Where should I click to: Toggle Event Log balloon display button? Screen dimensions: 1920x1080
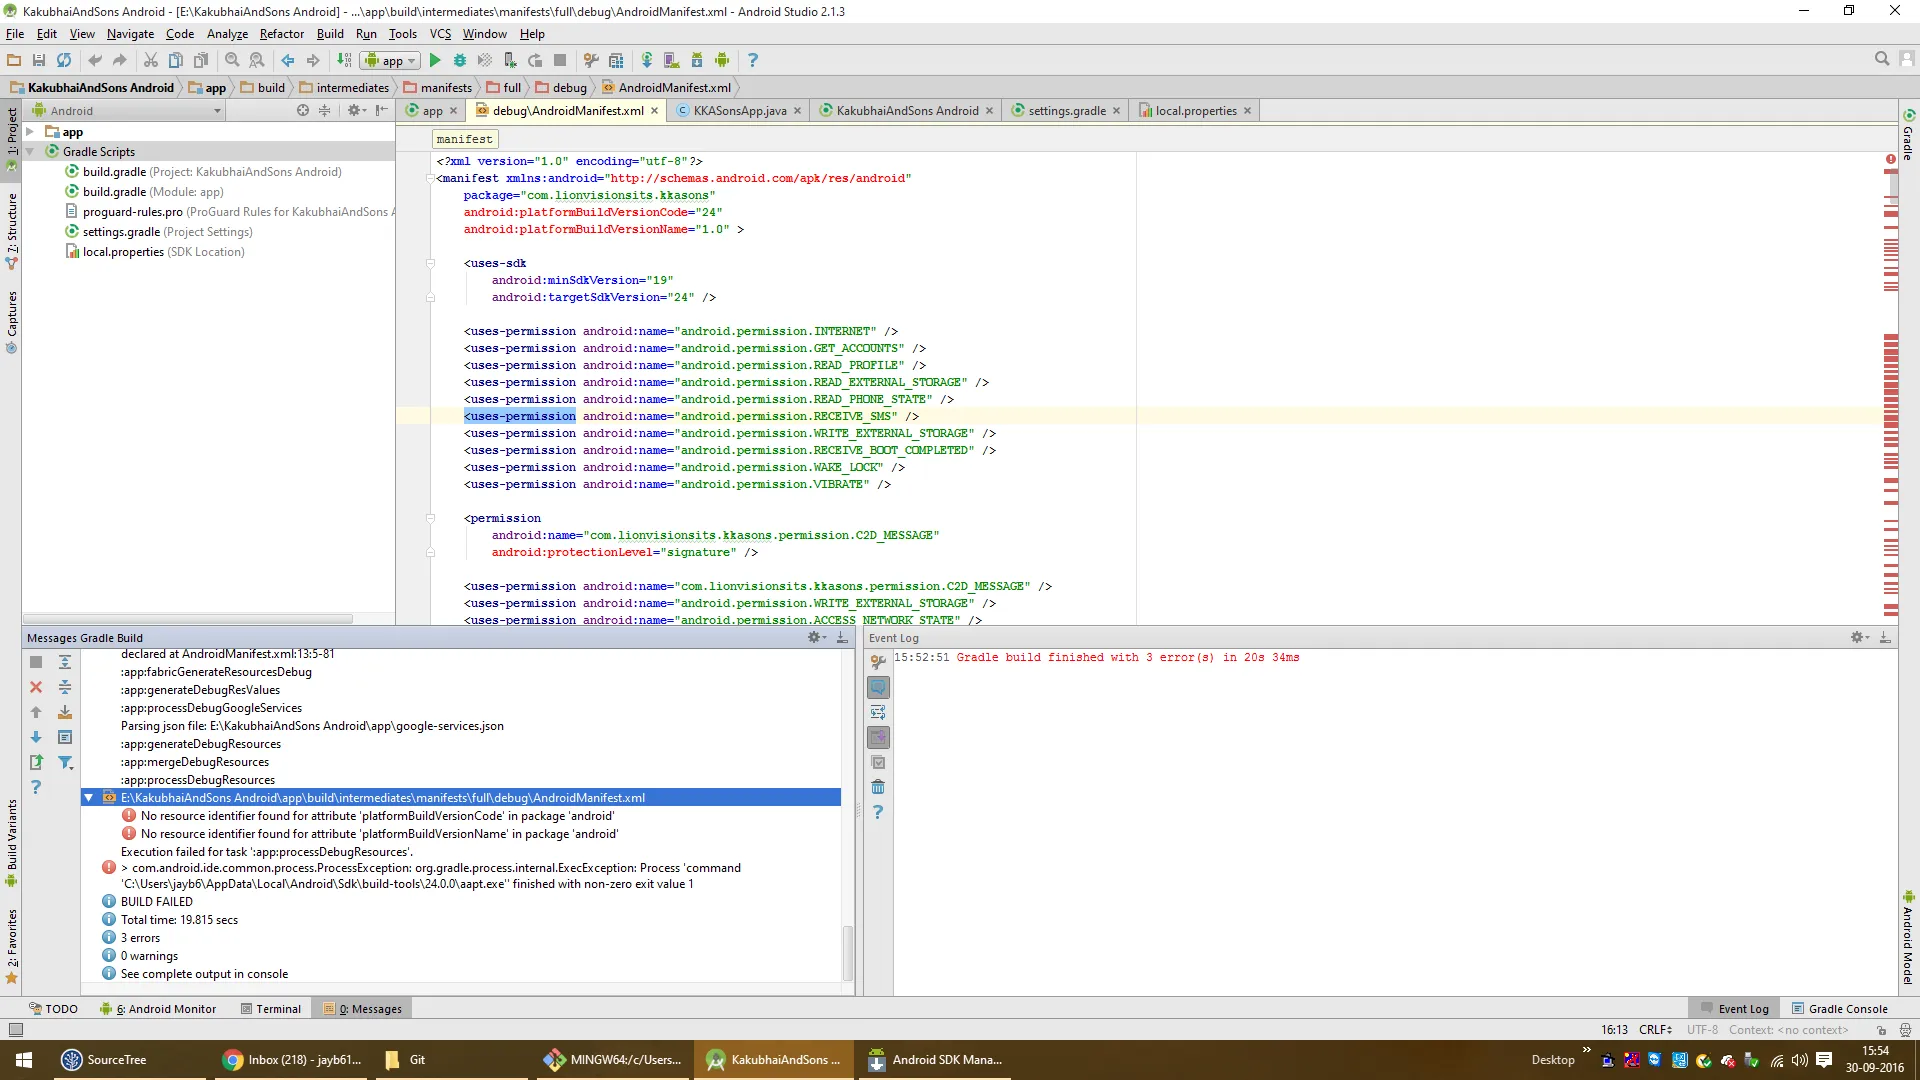(x=878, y=687)
